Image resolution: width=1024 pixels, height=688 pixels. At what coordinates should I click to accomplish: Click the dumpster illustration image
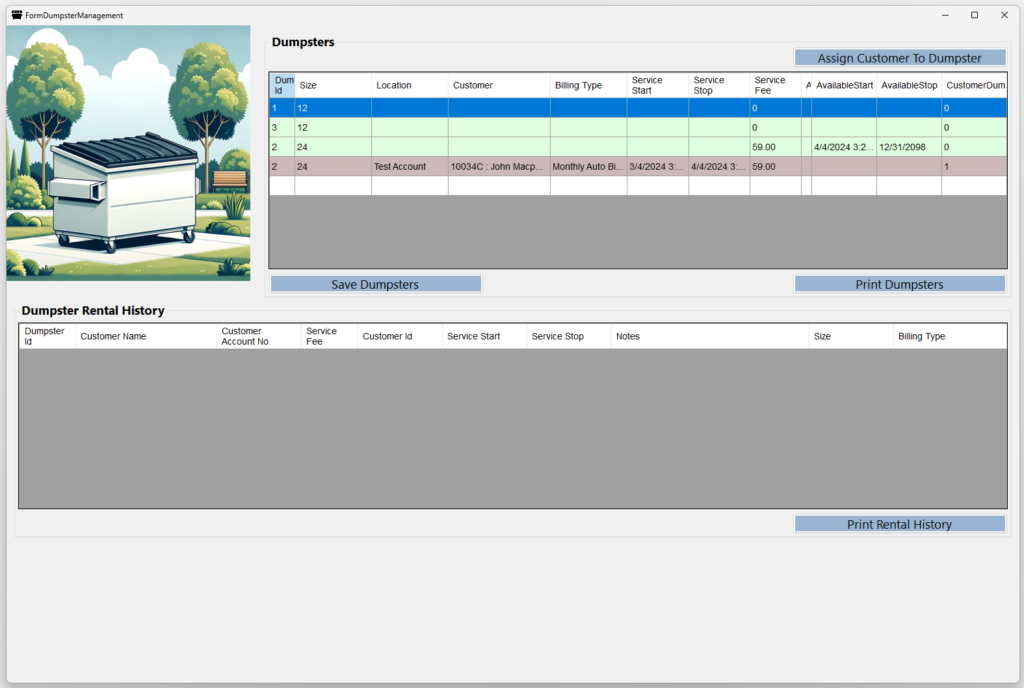128,153
